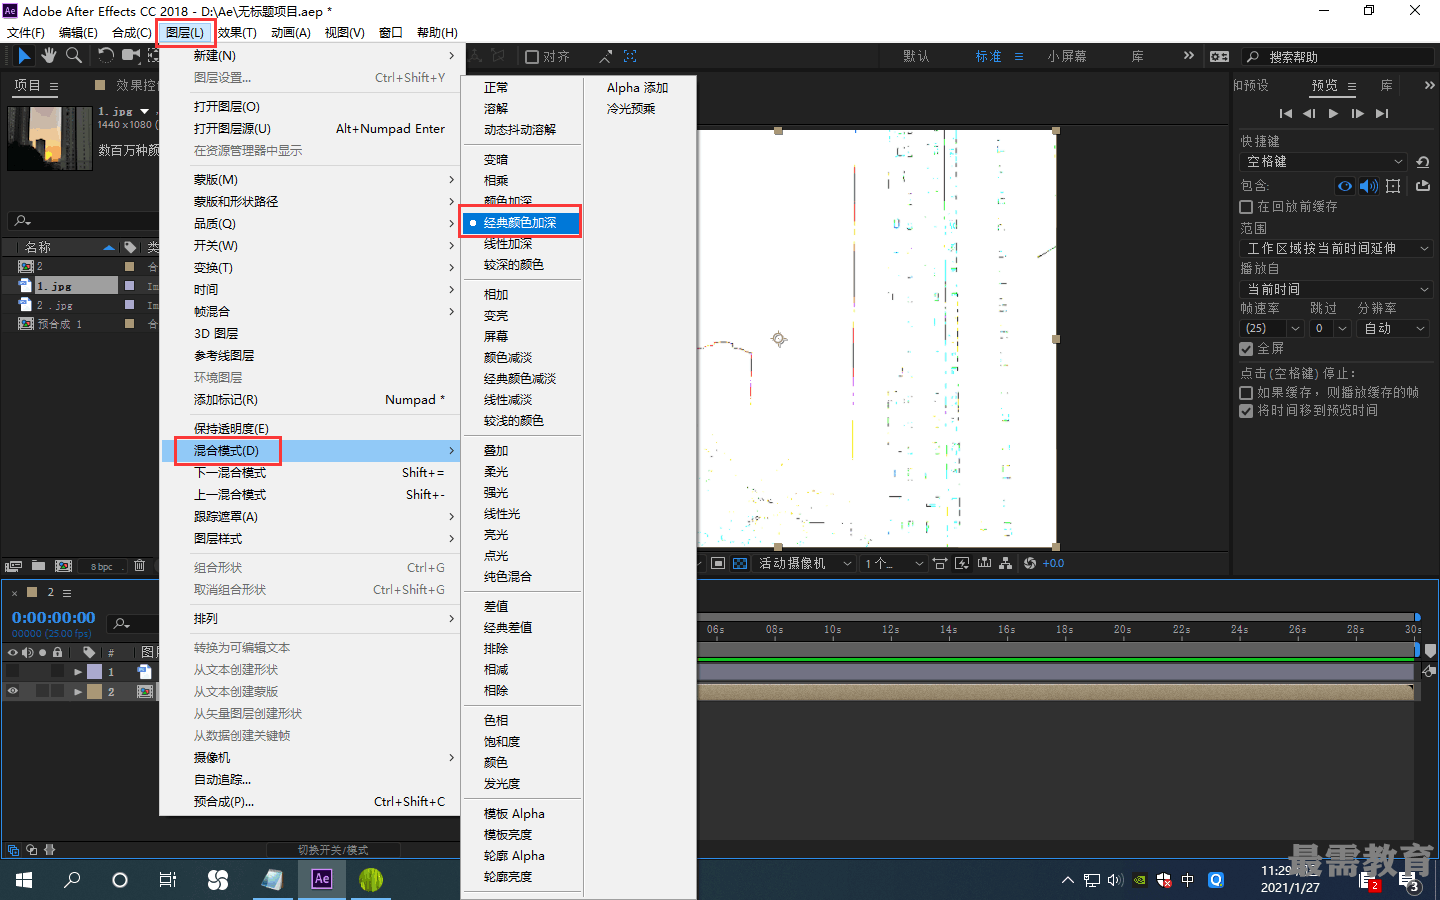This screenshot has height=900, width=1440.
Task: Switch to 小屏幕 workspace
Action: [1067, 57]
